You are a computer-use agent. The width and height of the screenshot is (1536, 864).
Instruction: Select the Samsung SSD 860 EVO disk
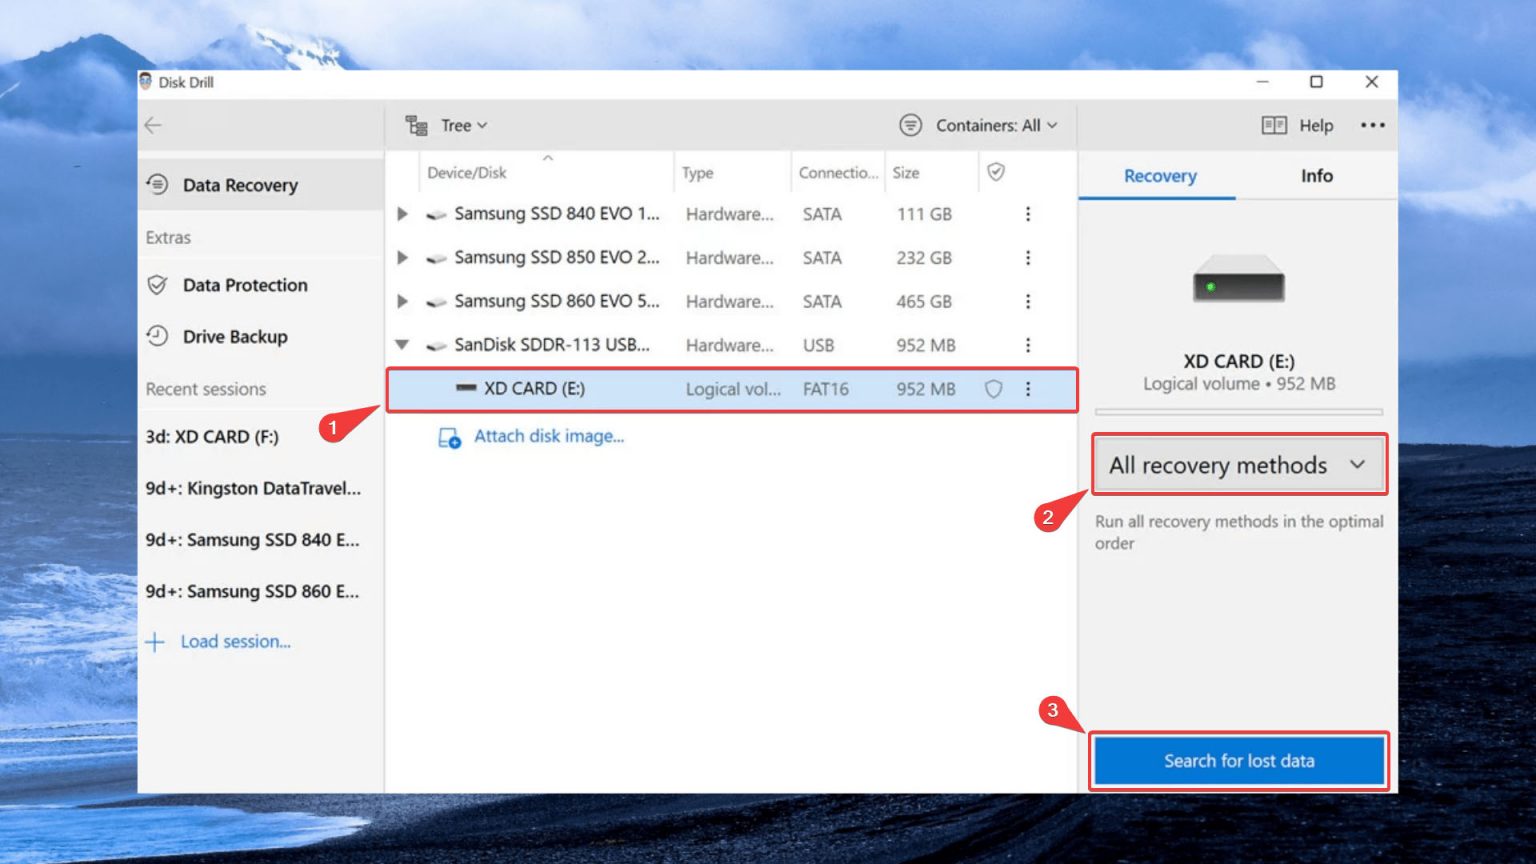click(x=557, y=301)
